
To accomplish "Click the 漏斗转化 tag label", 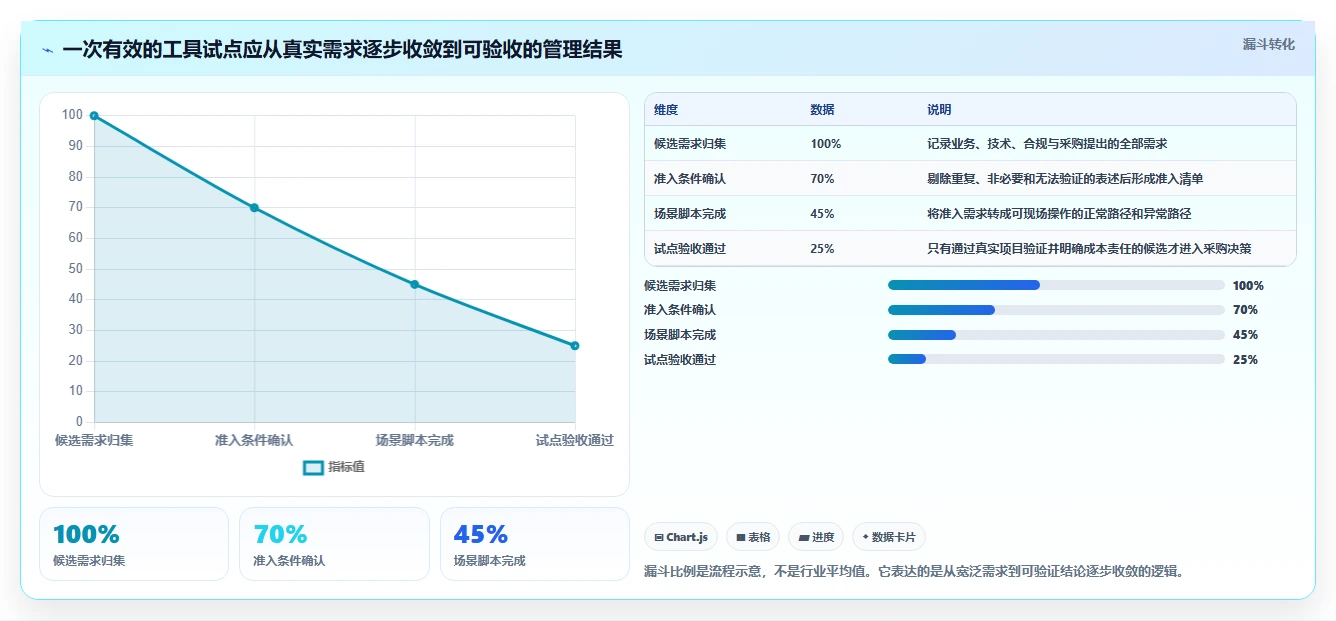I will point(1268,45).
